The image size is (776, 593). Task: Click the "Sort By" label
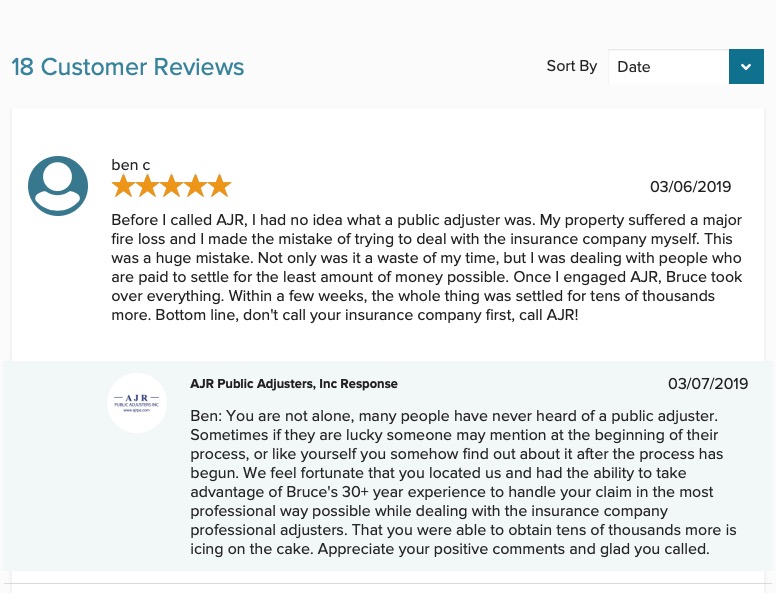571,66
